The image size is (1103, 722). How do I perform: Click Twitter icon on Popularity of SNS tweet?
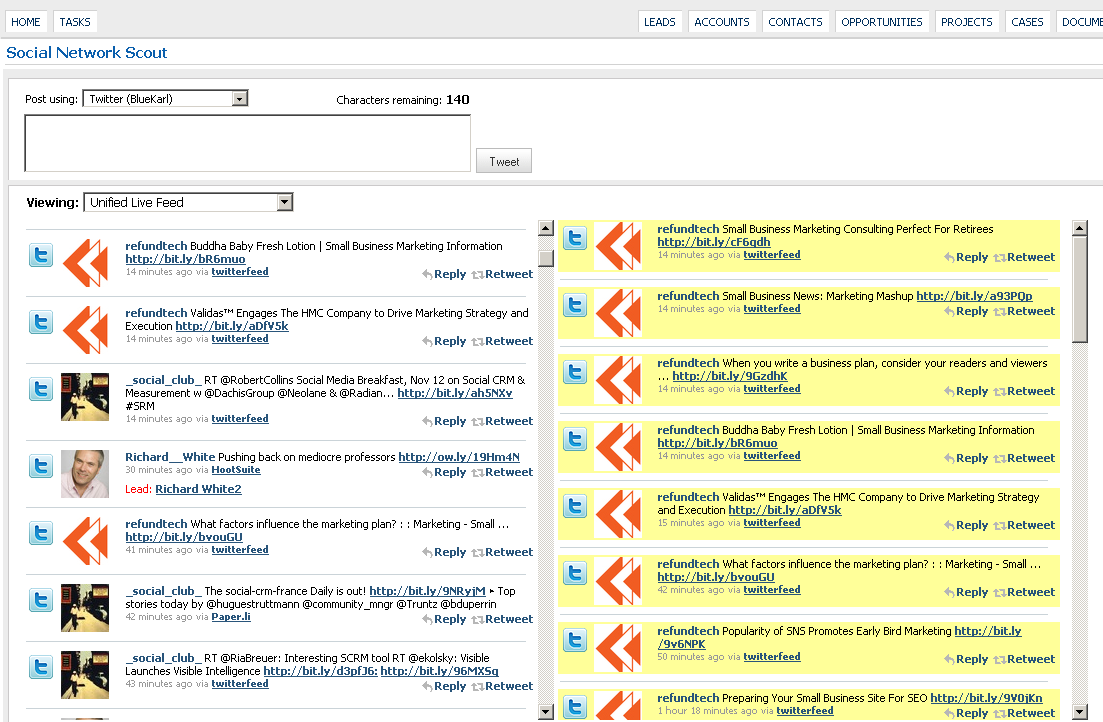[575, 640]
